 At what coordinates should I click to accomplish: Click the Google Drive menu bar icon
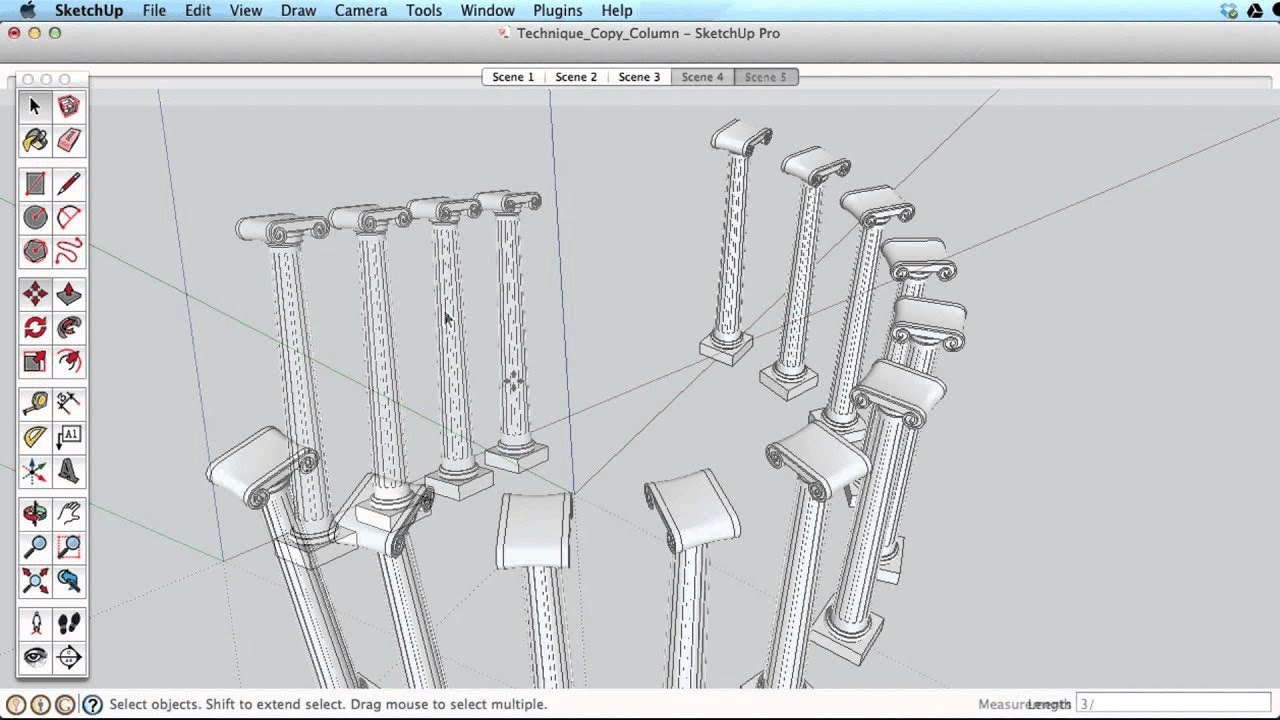(x=1255, y=11)
